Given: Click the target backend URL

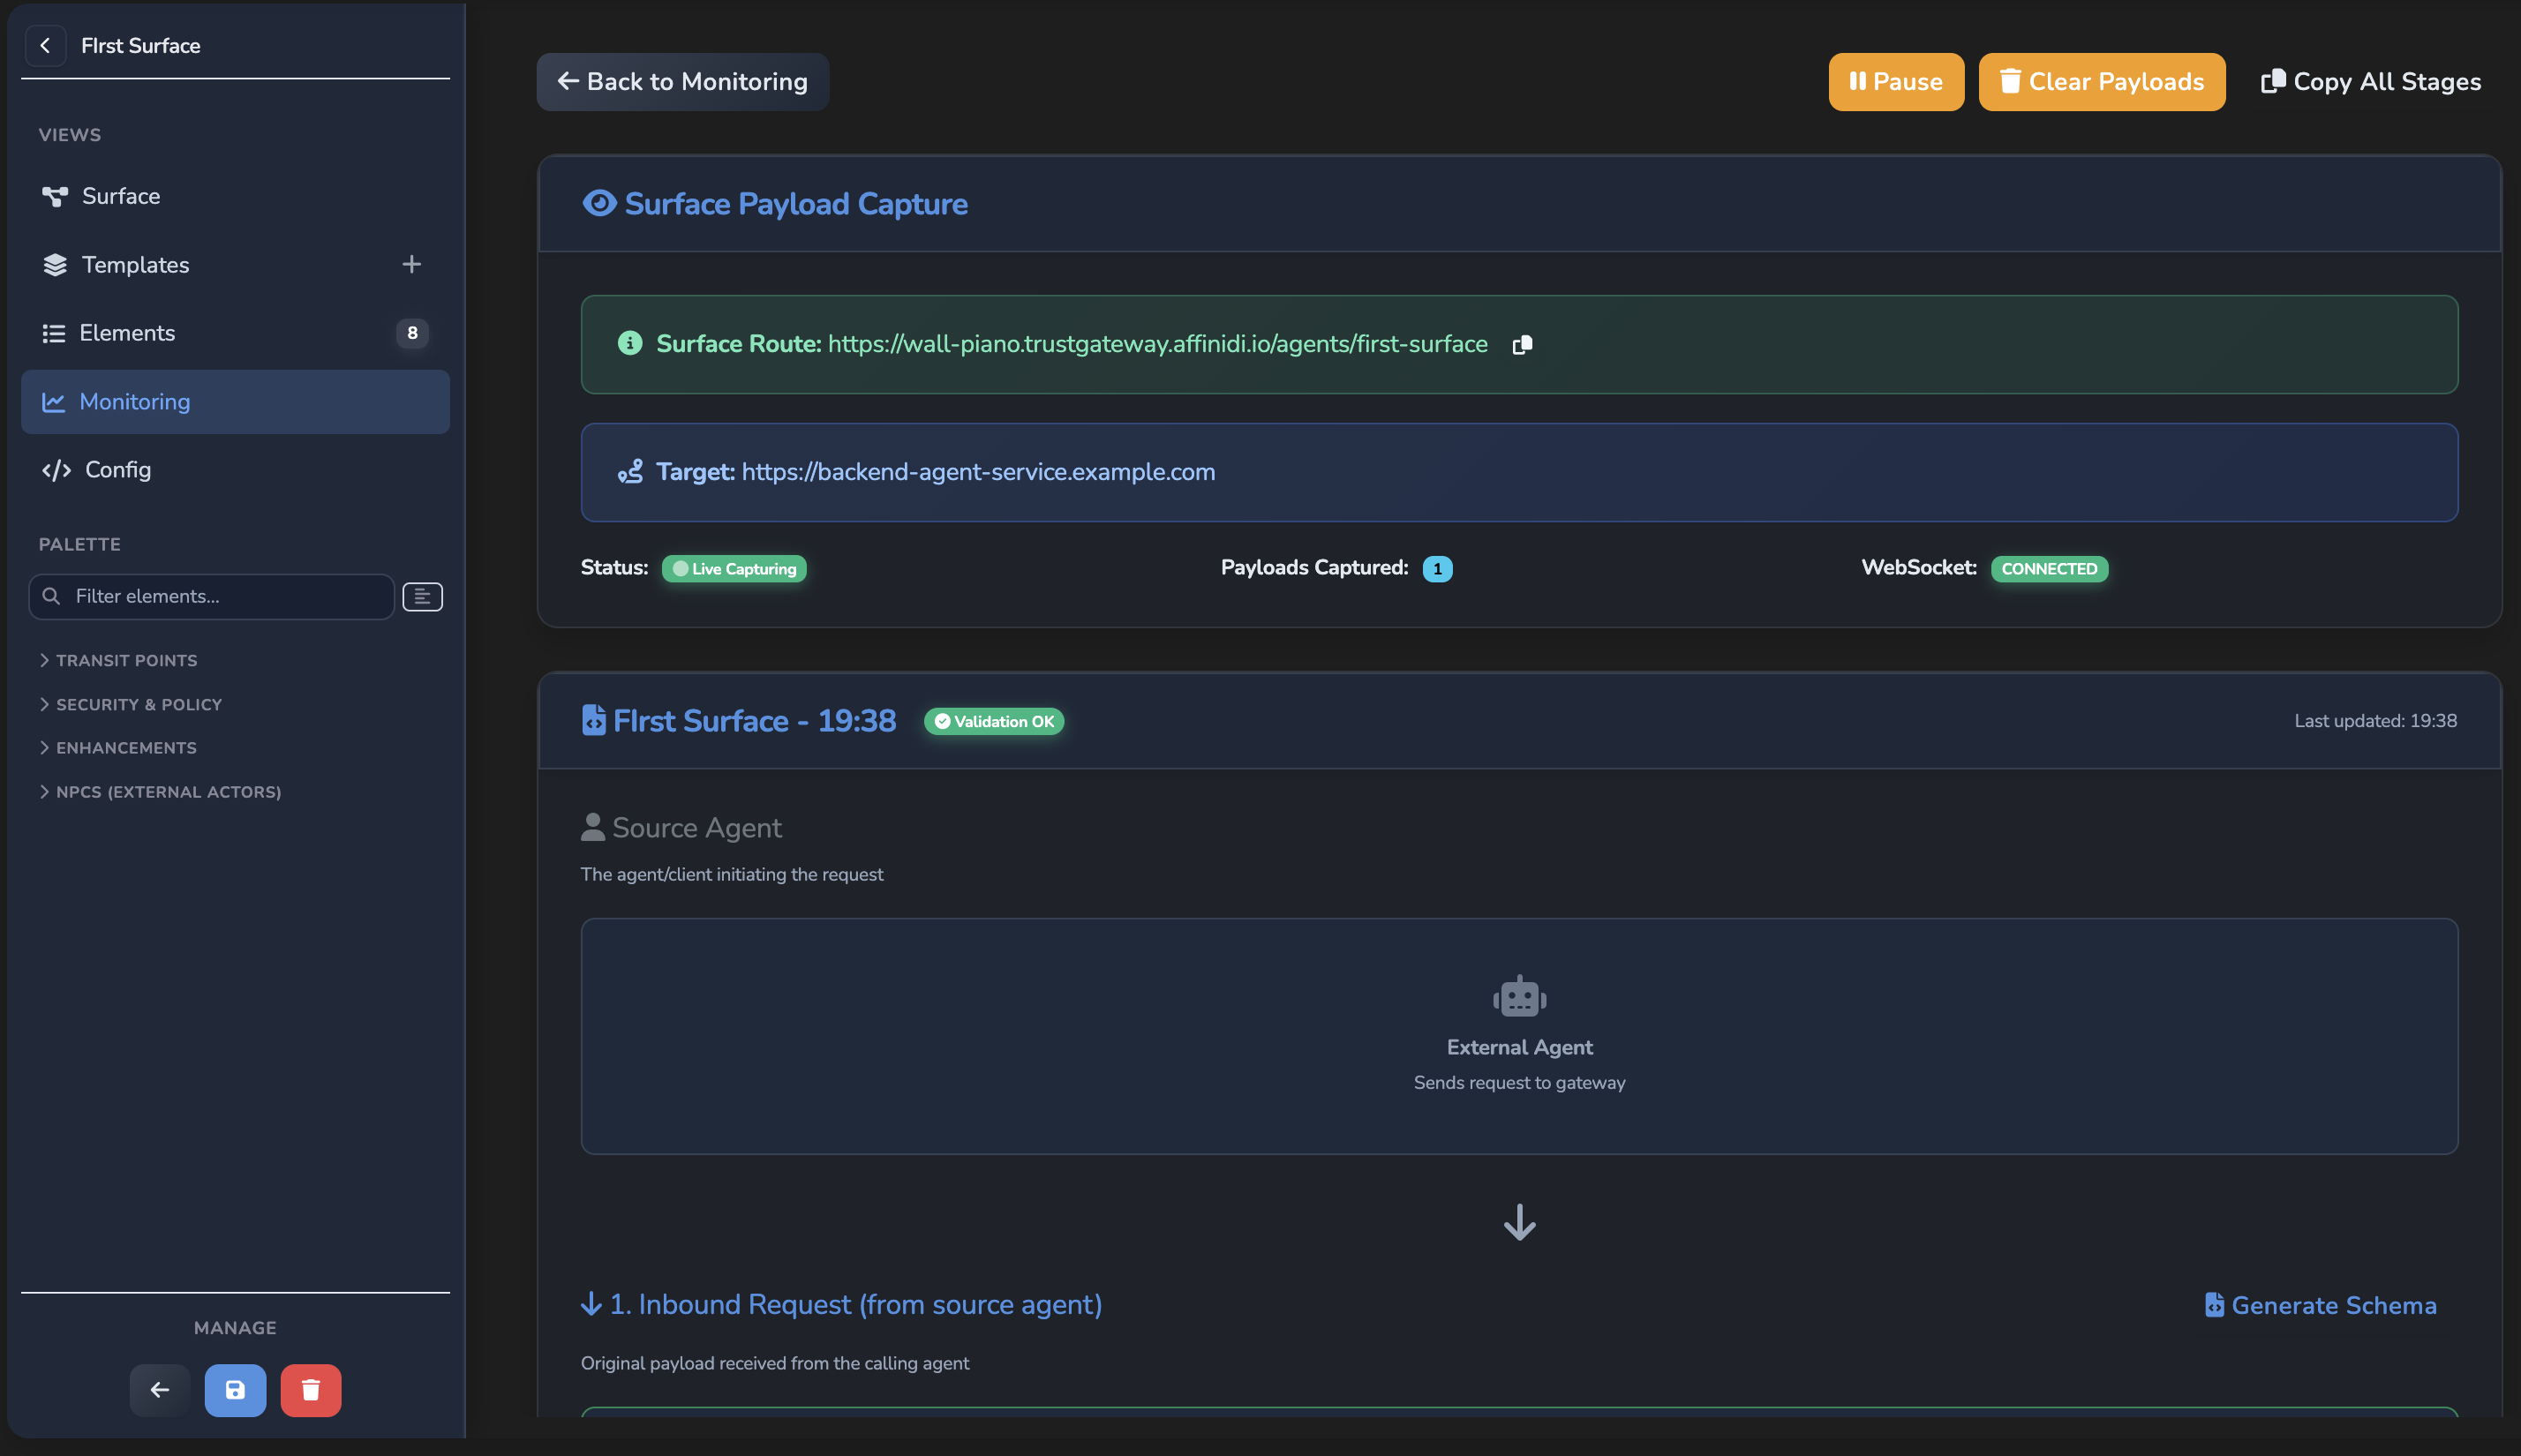Looking at the screenshot, I should pyautogui.click(x=978, y=472).
